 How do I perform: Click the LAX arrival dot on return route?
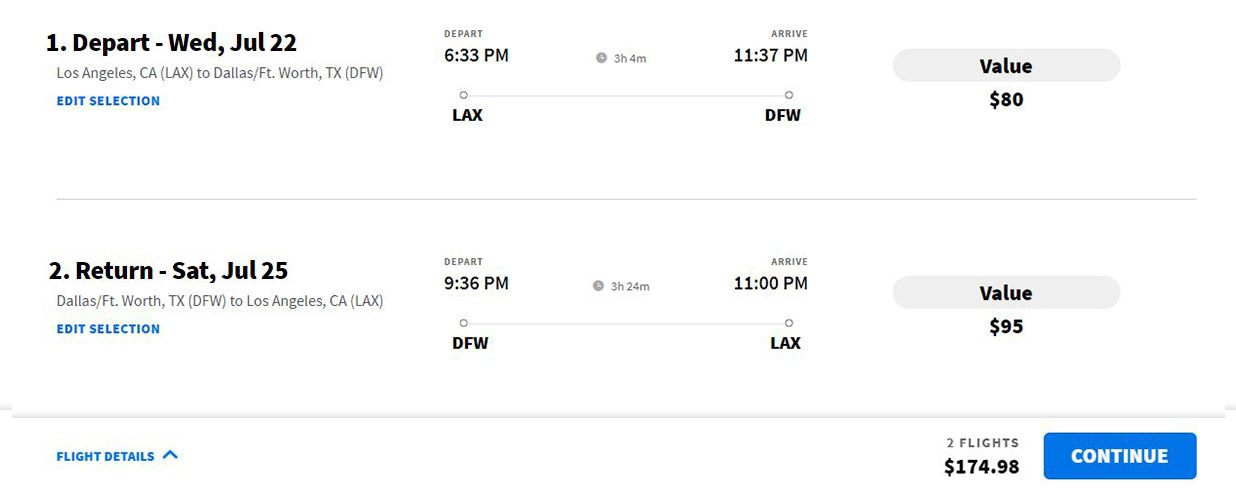(x=789, y=323)
